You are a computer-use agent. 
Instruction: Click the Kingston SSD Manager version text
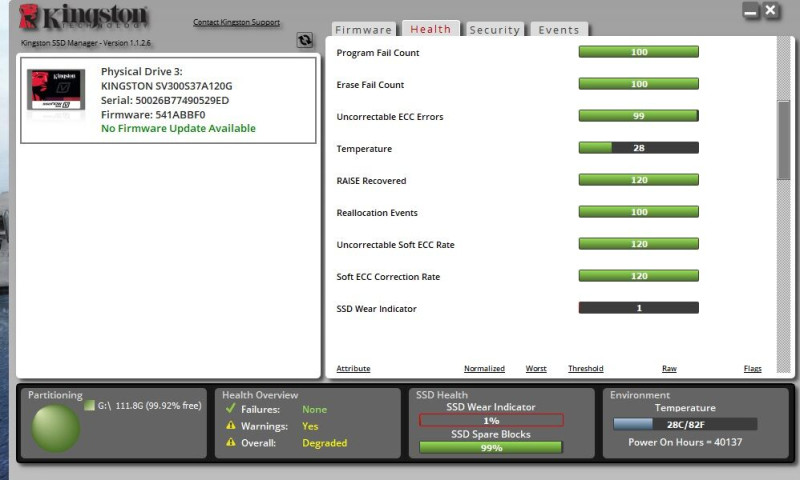tap(86, 43)
